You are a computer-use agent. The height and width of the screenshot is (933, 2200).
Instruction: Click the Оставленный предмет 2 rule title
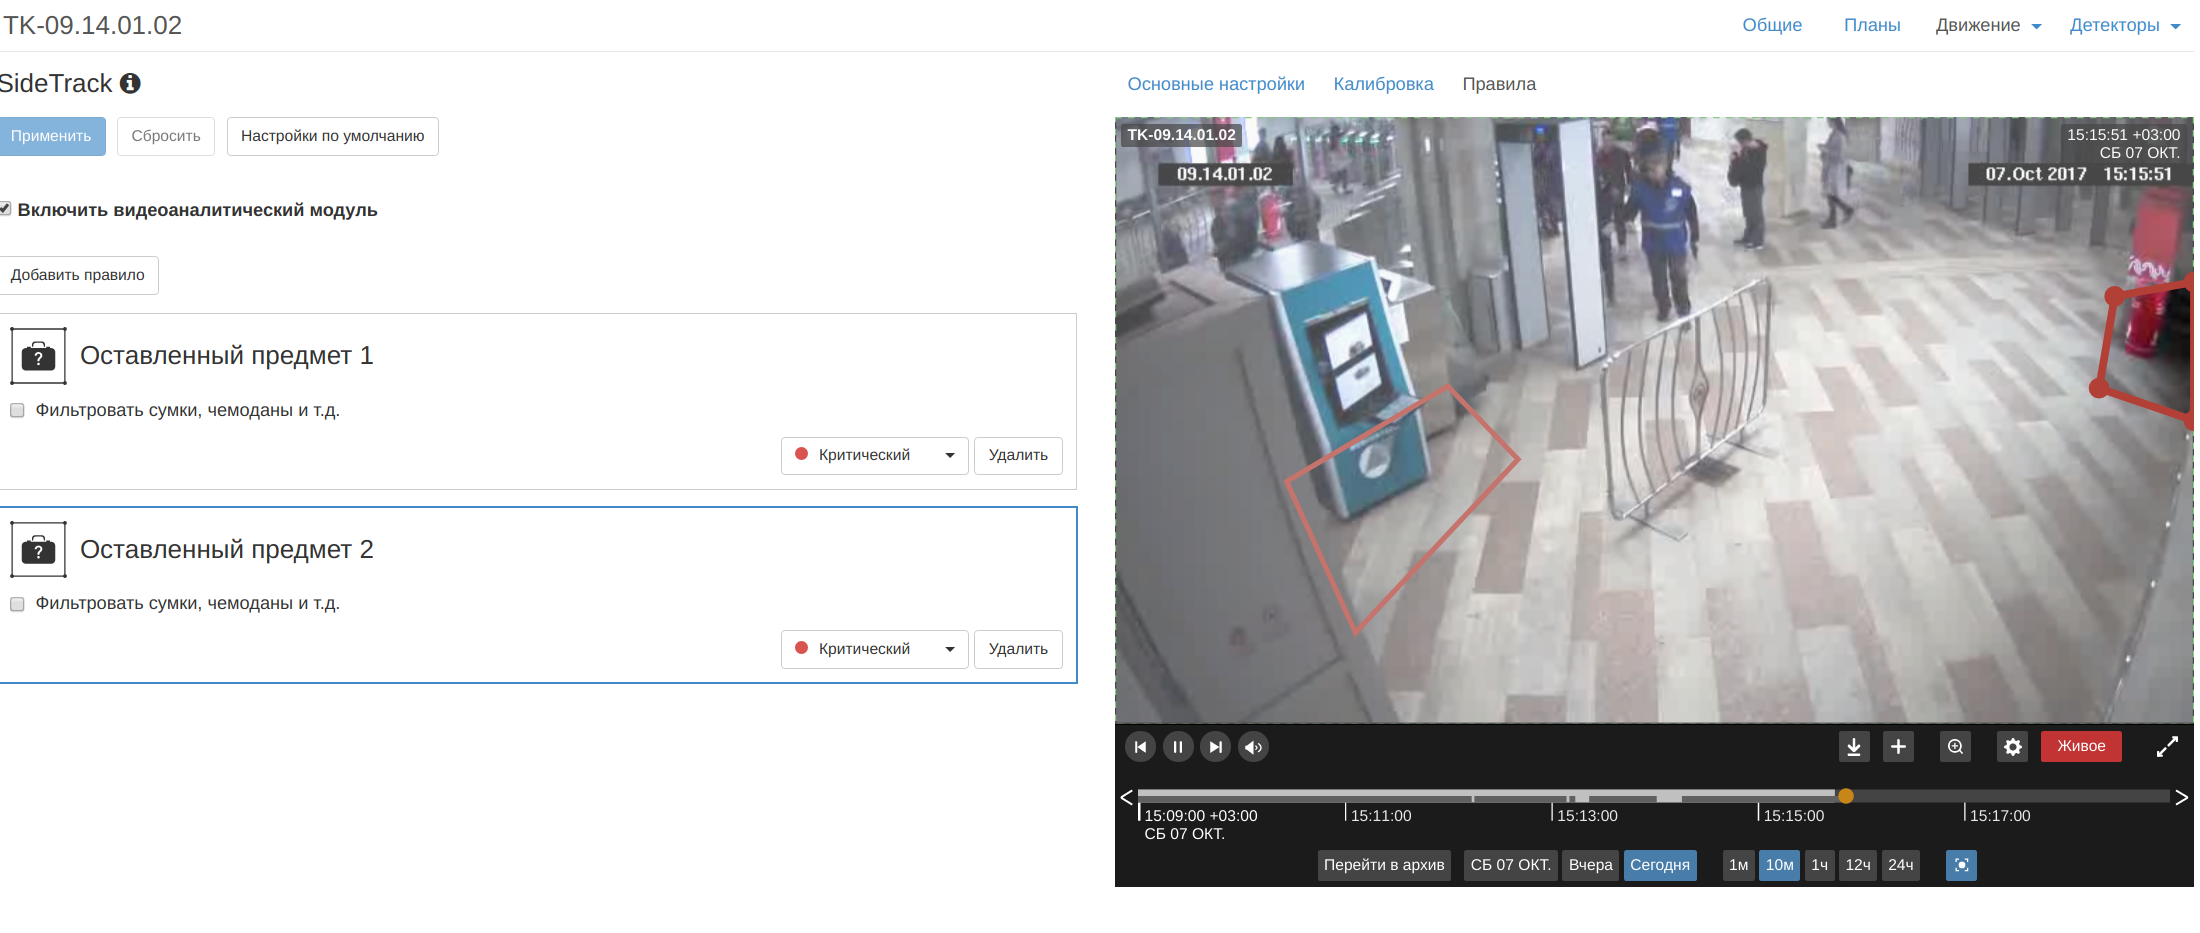227,550
